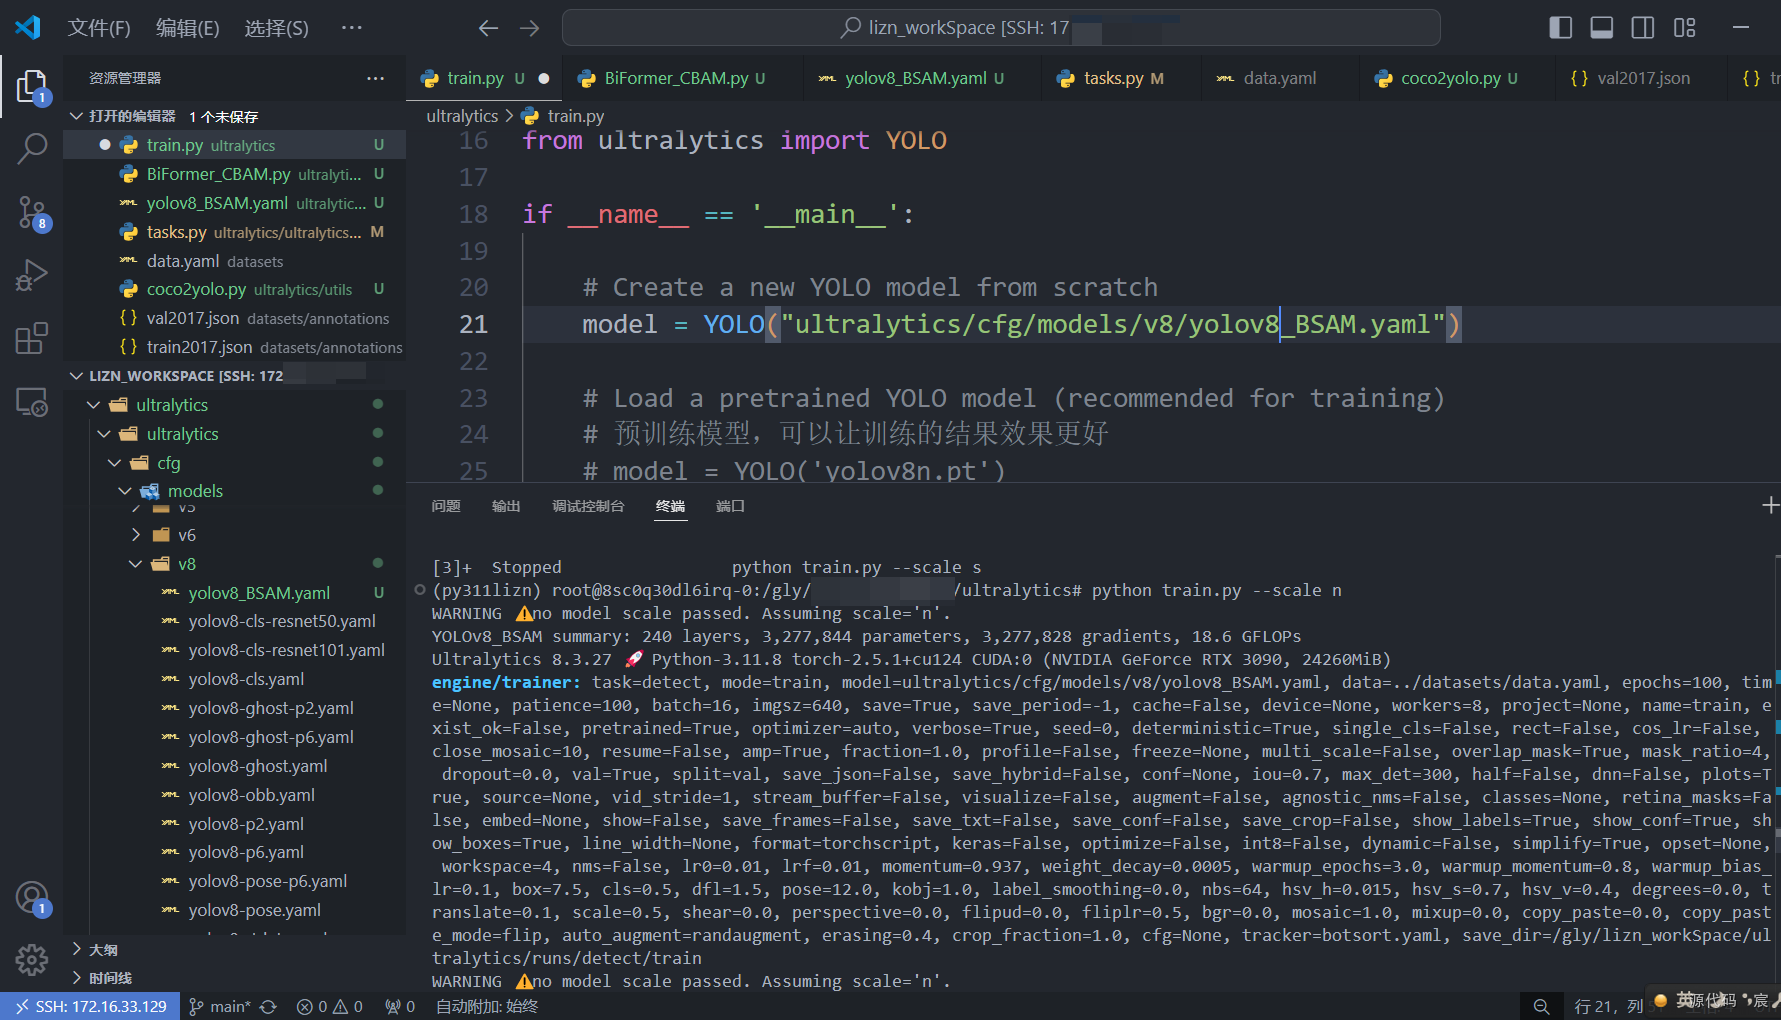The width and height of the screenshot is (1781, 1020).
Task: Toggle primary sidebar layout icon
Action: point(1560,28)
